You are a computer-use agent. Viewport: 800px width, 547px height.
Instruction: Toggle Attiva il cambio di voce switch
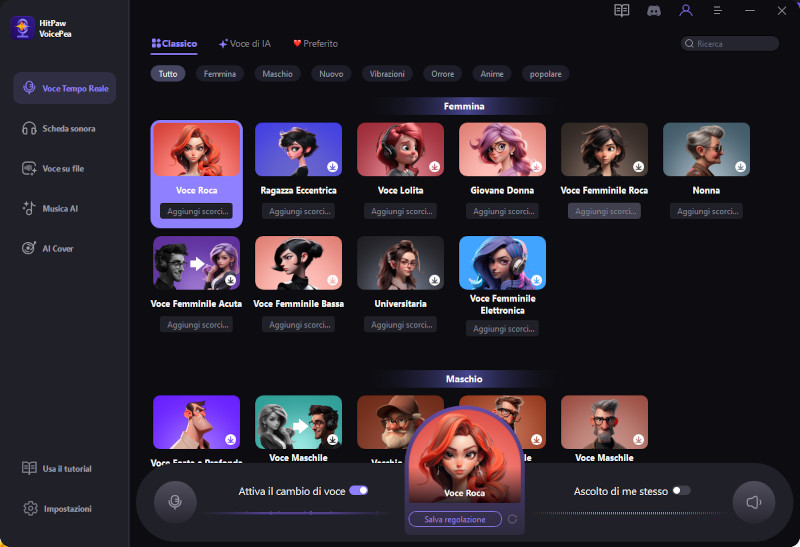pyautogui.click(x=358, y=490)
